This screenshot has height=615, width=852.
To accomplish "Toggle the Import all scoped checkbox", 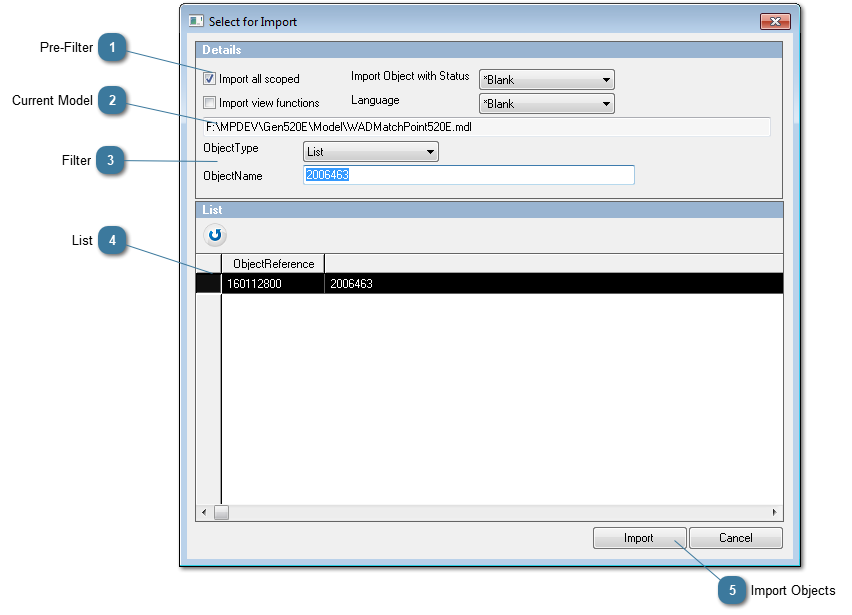I will (210, 79).
